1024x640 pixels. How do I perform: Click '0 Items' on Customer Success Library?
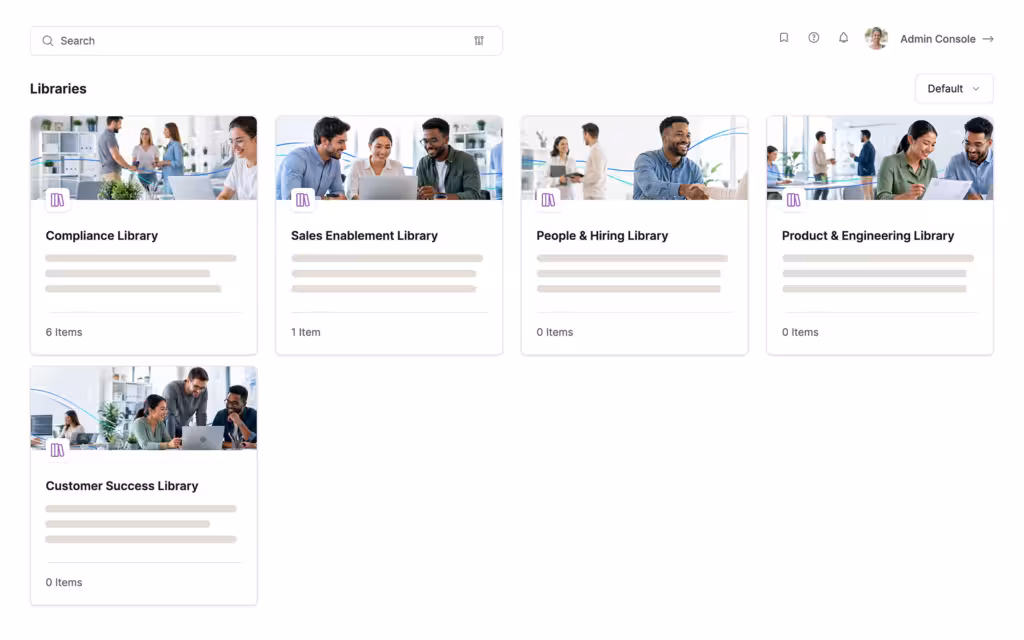[64, 583]
